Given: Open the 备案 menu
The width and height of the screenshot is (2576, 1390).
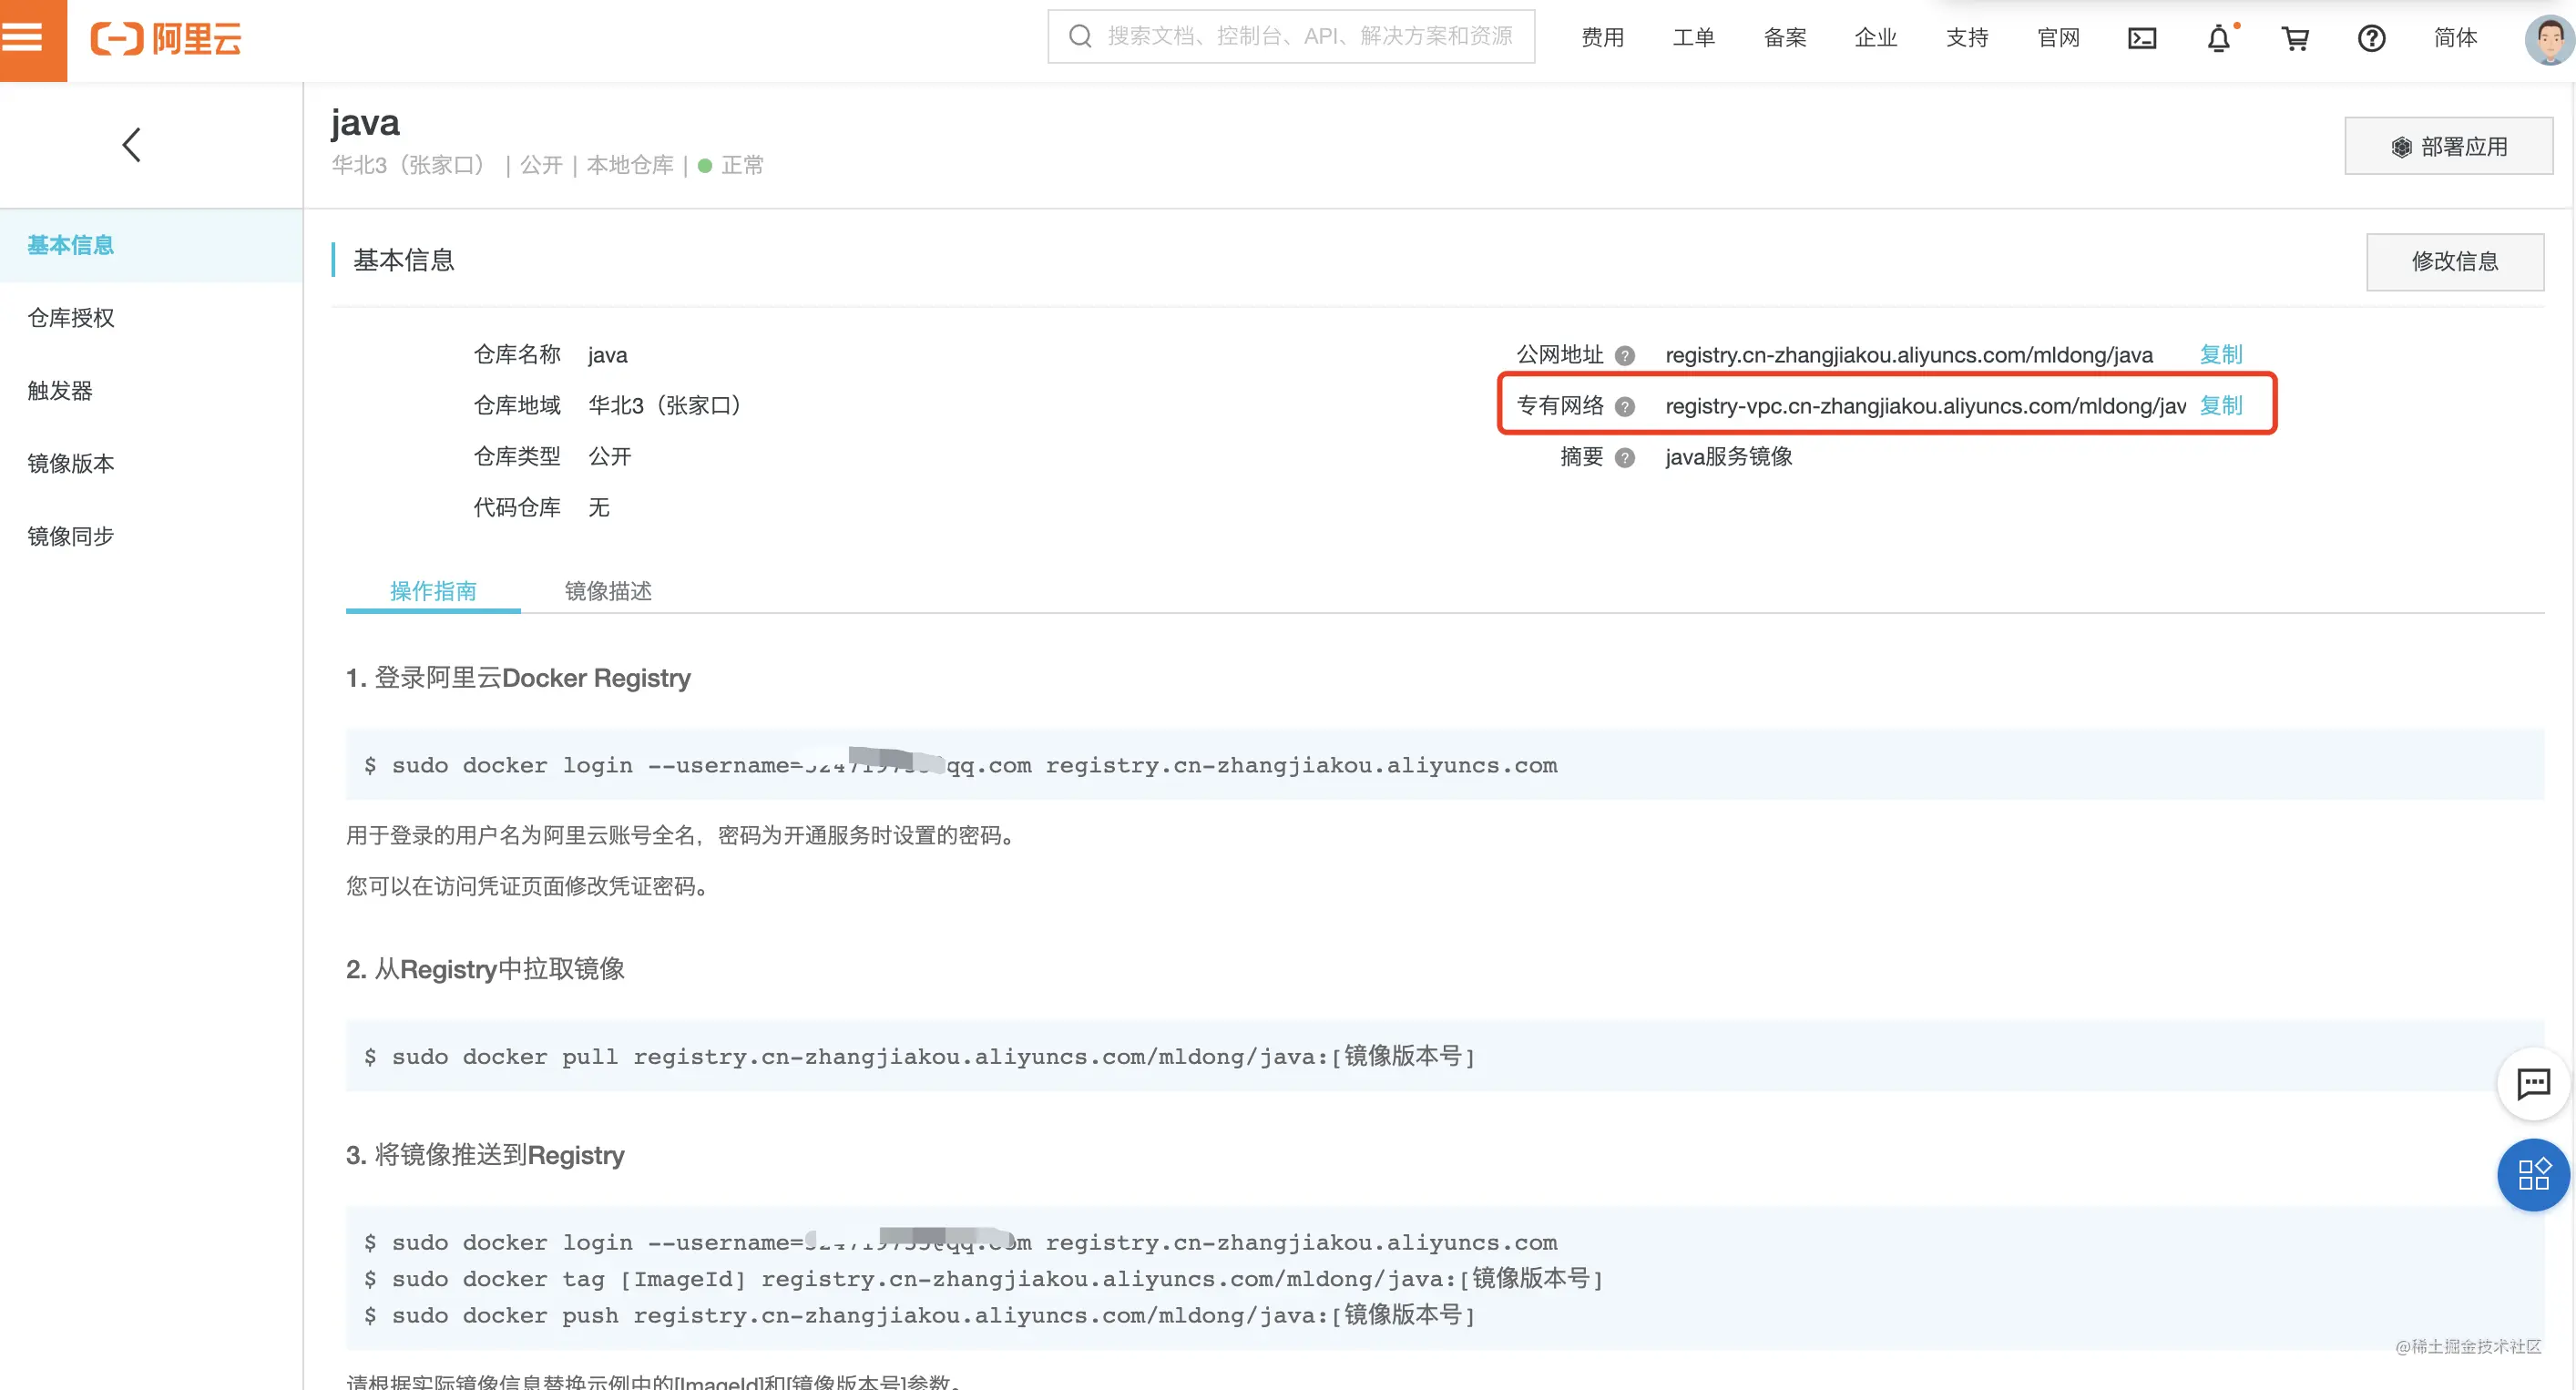Looking at the screenshot, I should (x=1785, y=38).
